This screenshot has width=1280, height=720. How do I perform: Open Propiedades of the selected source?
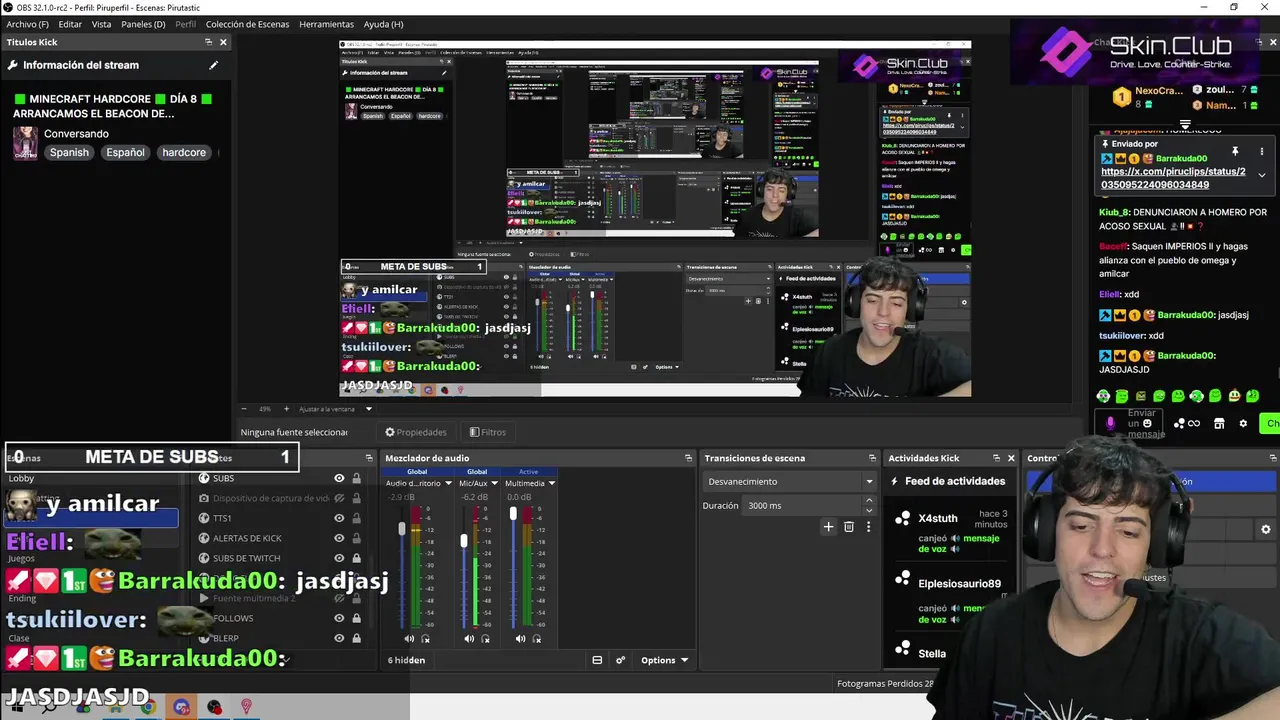coord(416,432)
